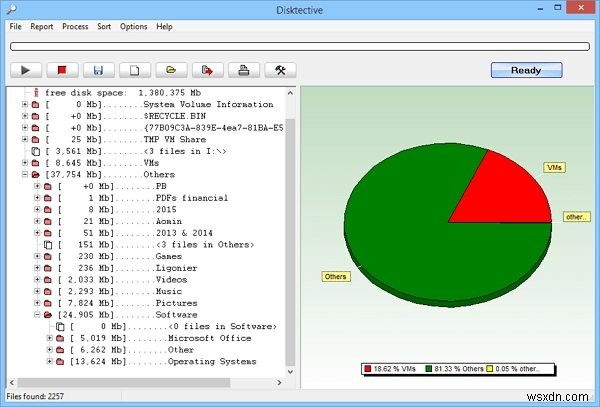This screenshot has height=407, width=600.
Task: Stop the scan with the red square
Action: (62, 70)
